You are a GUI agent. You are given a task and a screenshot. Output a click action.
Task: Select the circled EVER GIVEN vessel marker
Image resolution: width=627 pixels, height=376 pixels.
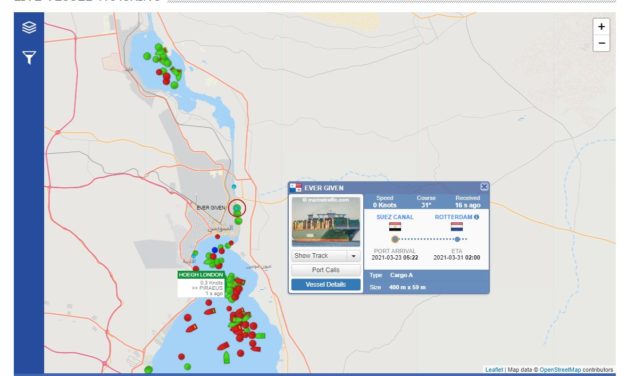coord(237,208)
